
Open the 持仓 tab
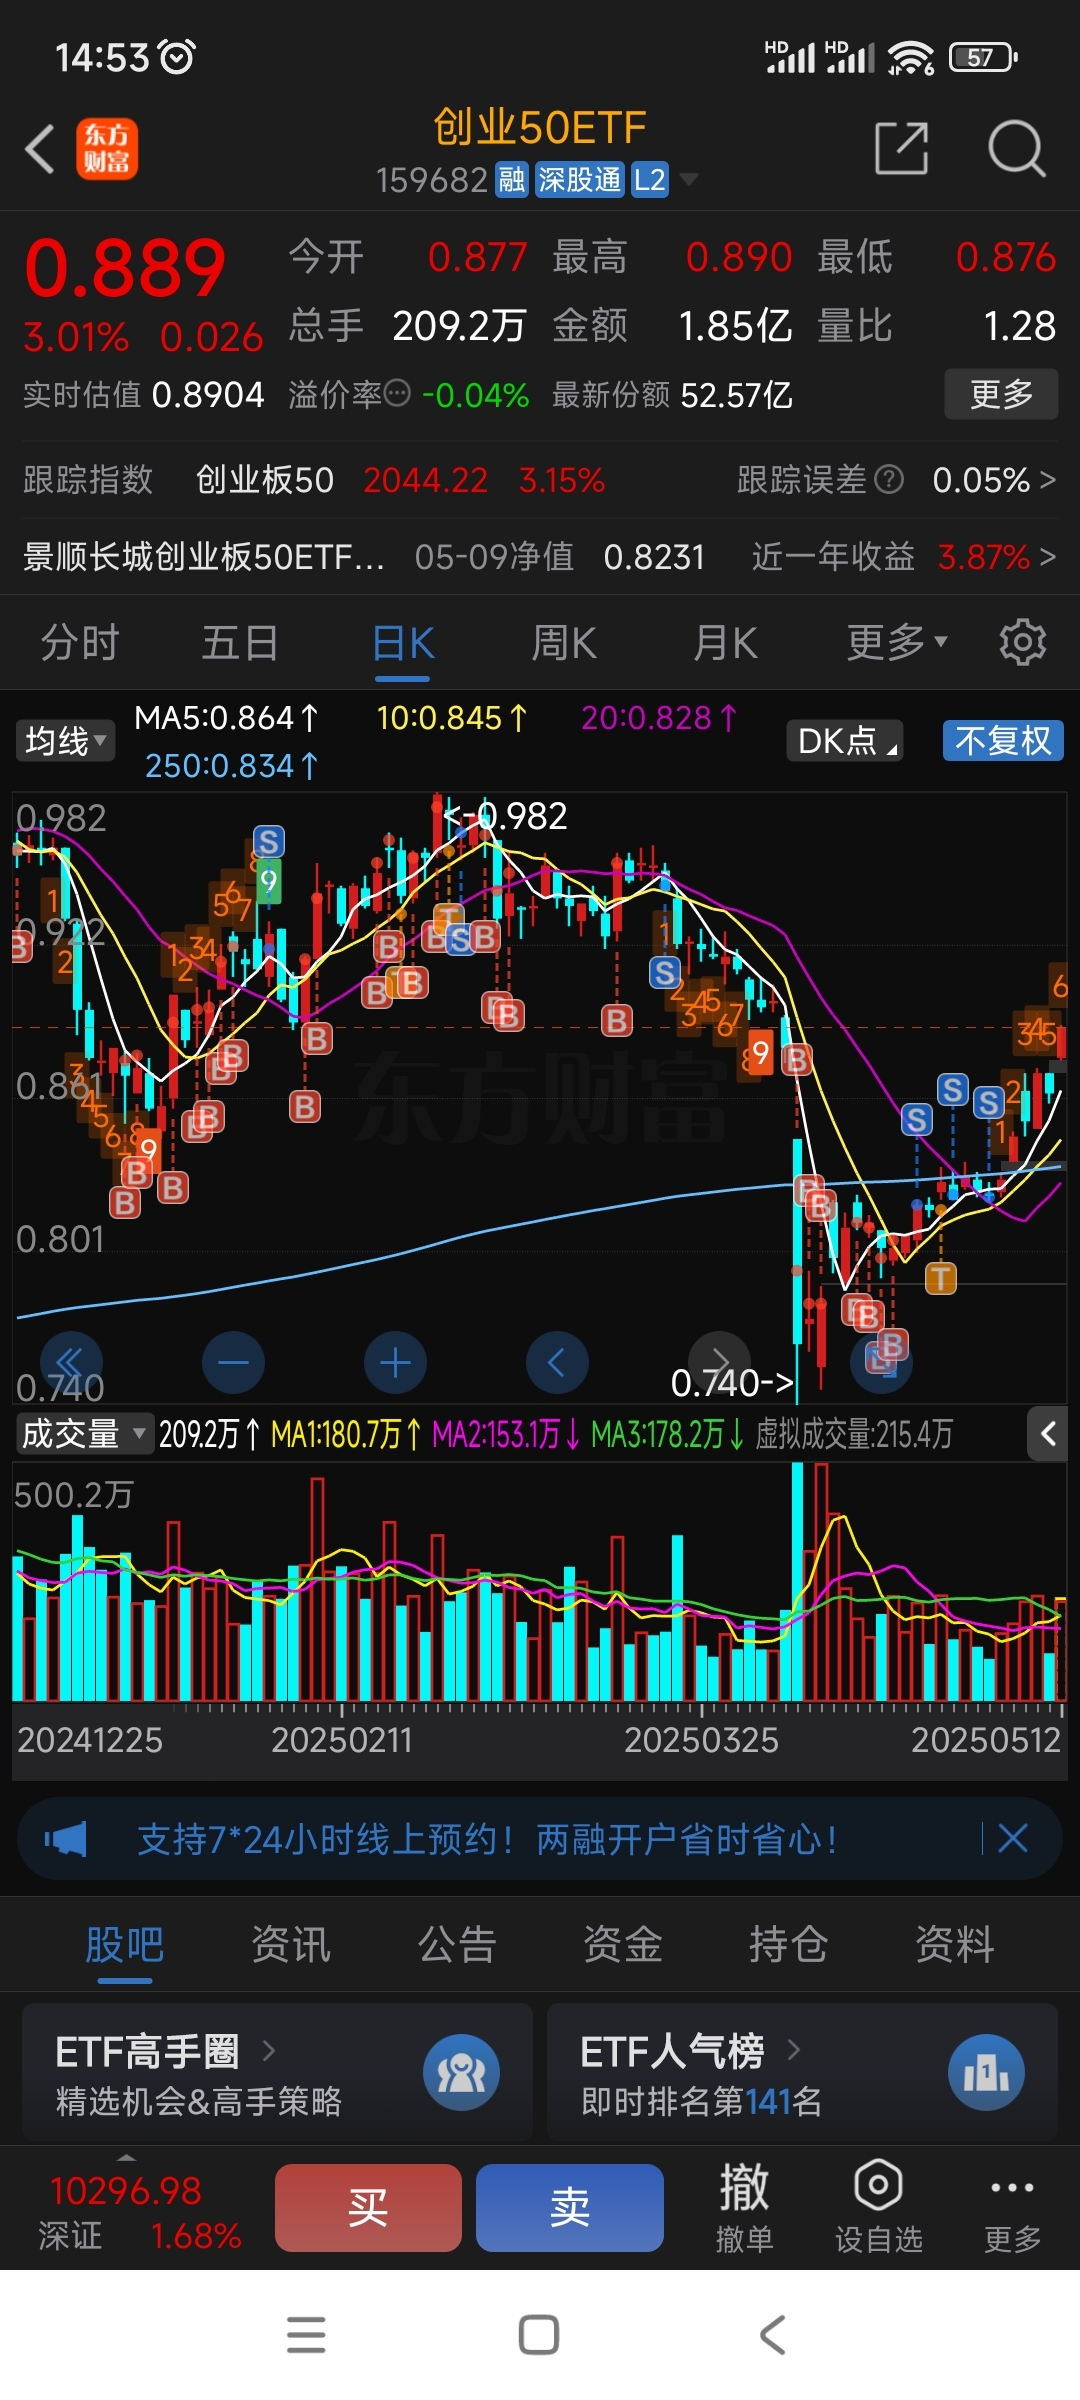click(788, 1944)
